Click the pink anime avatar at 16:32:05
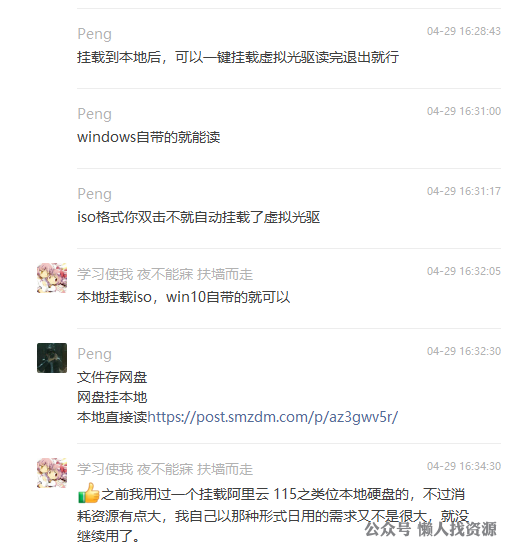 tap(52, 278)
